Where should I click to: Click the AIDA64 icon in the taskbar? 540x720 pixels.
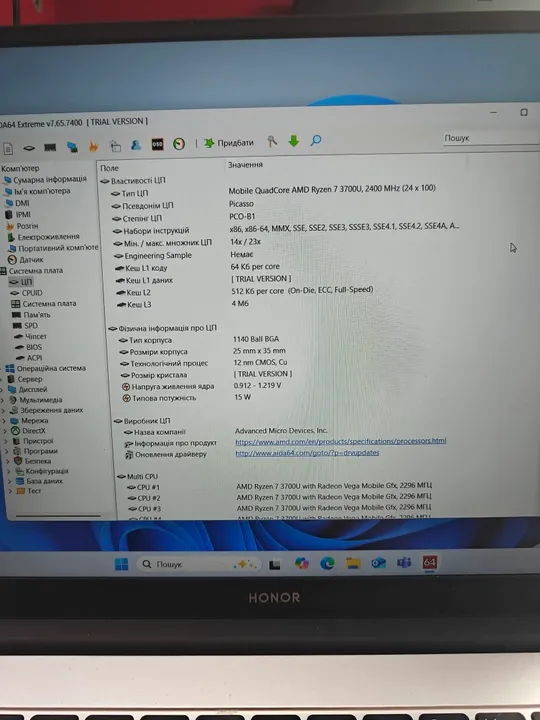(x=429, y=562)
